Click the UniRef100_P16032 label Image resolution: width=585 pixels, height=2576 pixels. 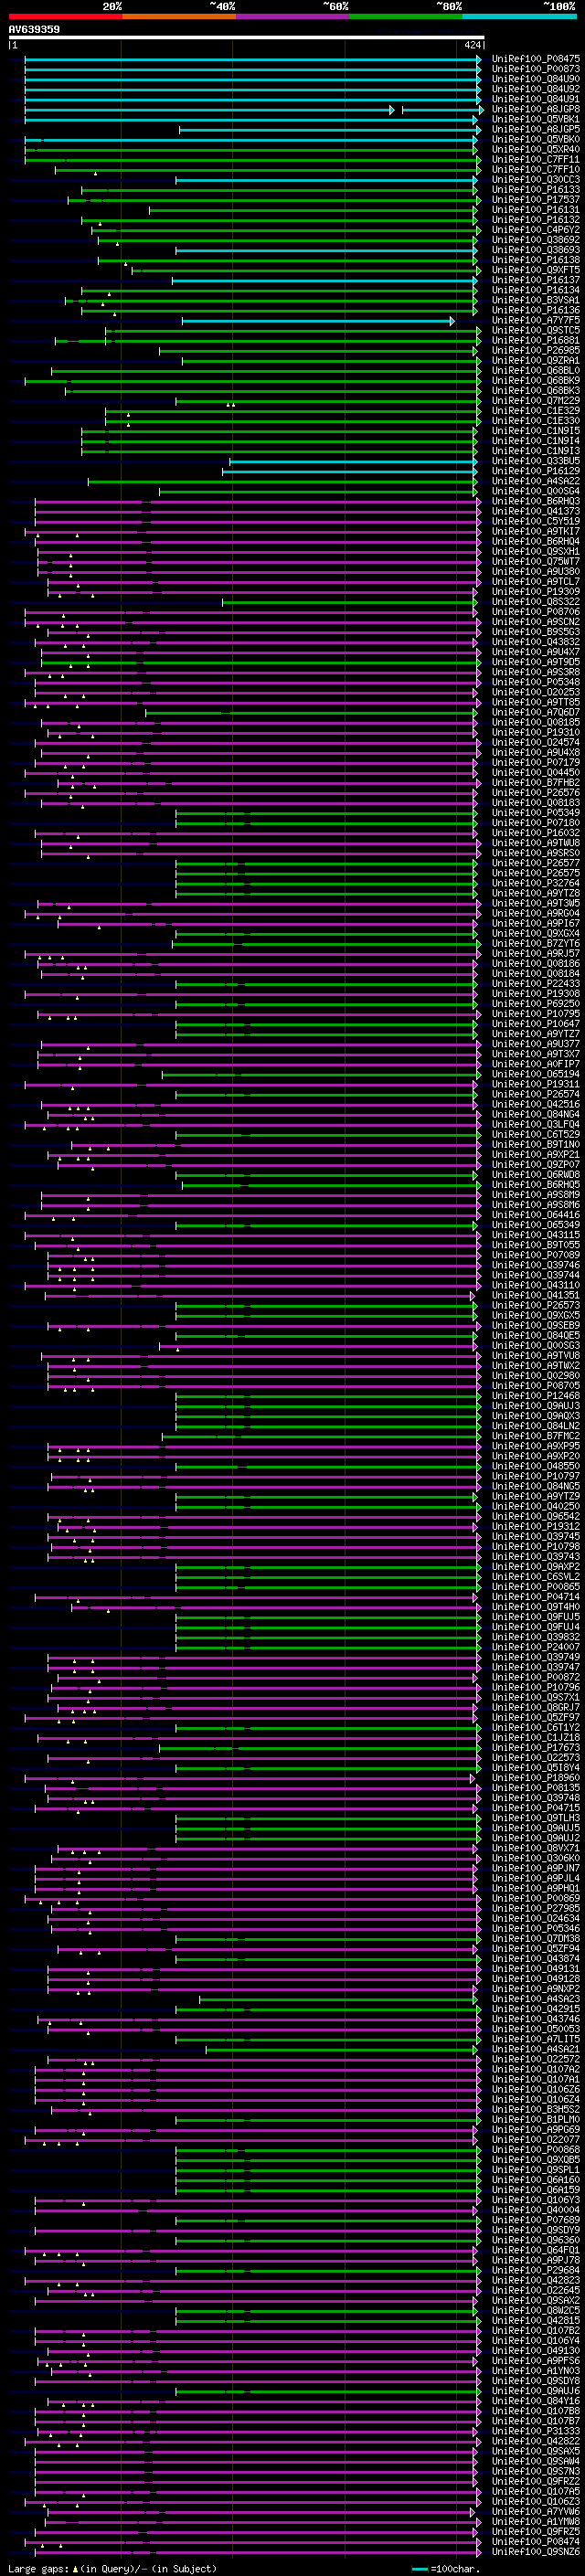535,833
